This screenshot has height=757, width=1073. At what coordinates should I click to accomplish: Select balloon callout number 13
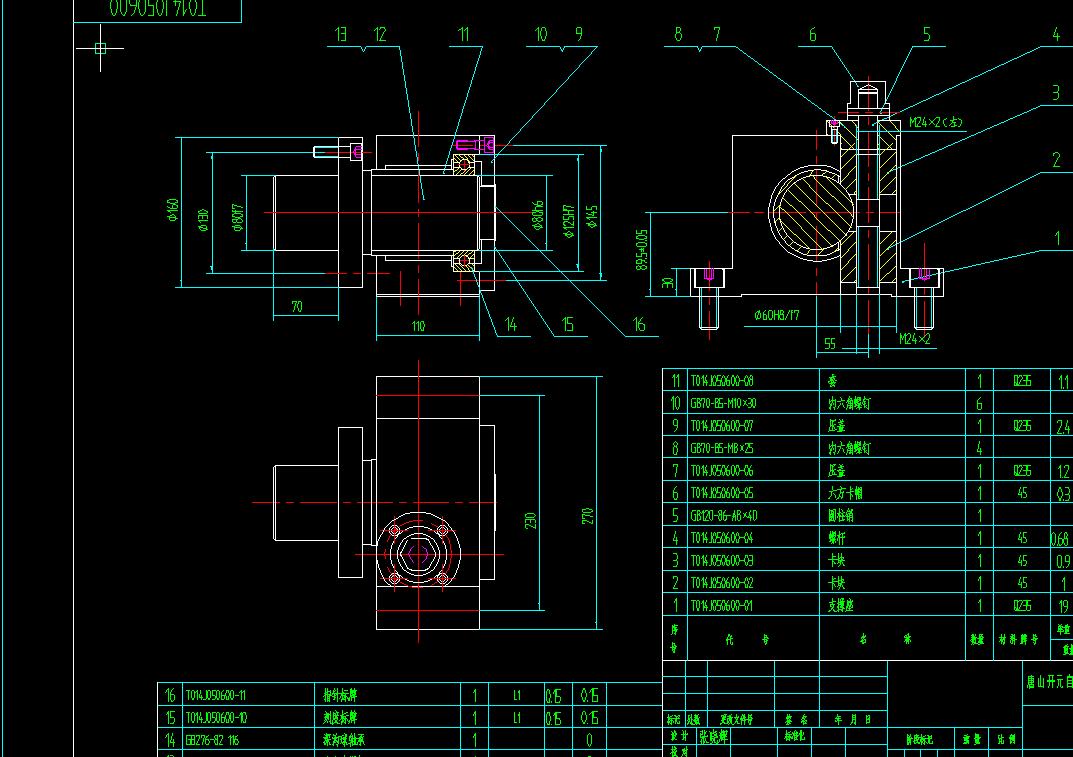pos(341,34)
